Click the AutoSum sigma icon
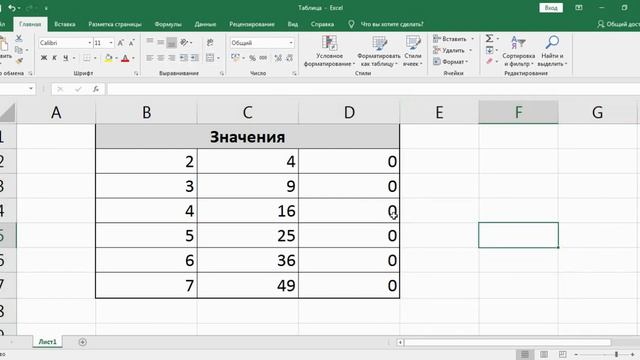Image resolution: width=640 pixels, height=360 pixels. (x=489, y=38)
